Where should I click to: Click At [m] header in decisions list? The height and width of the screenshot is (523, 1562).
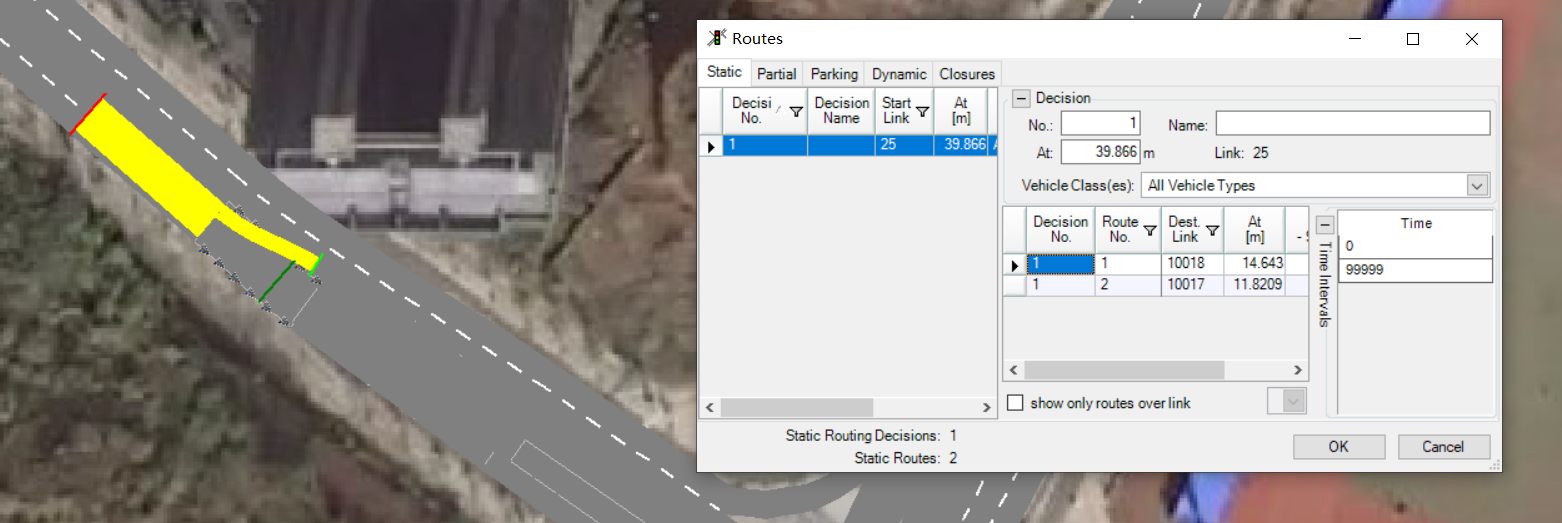pos(961,110)
